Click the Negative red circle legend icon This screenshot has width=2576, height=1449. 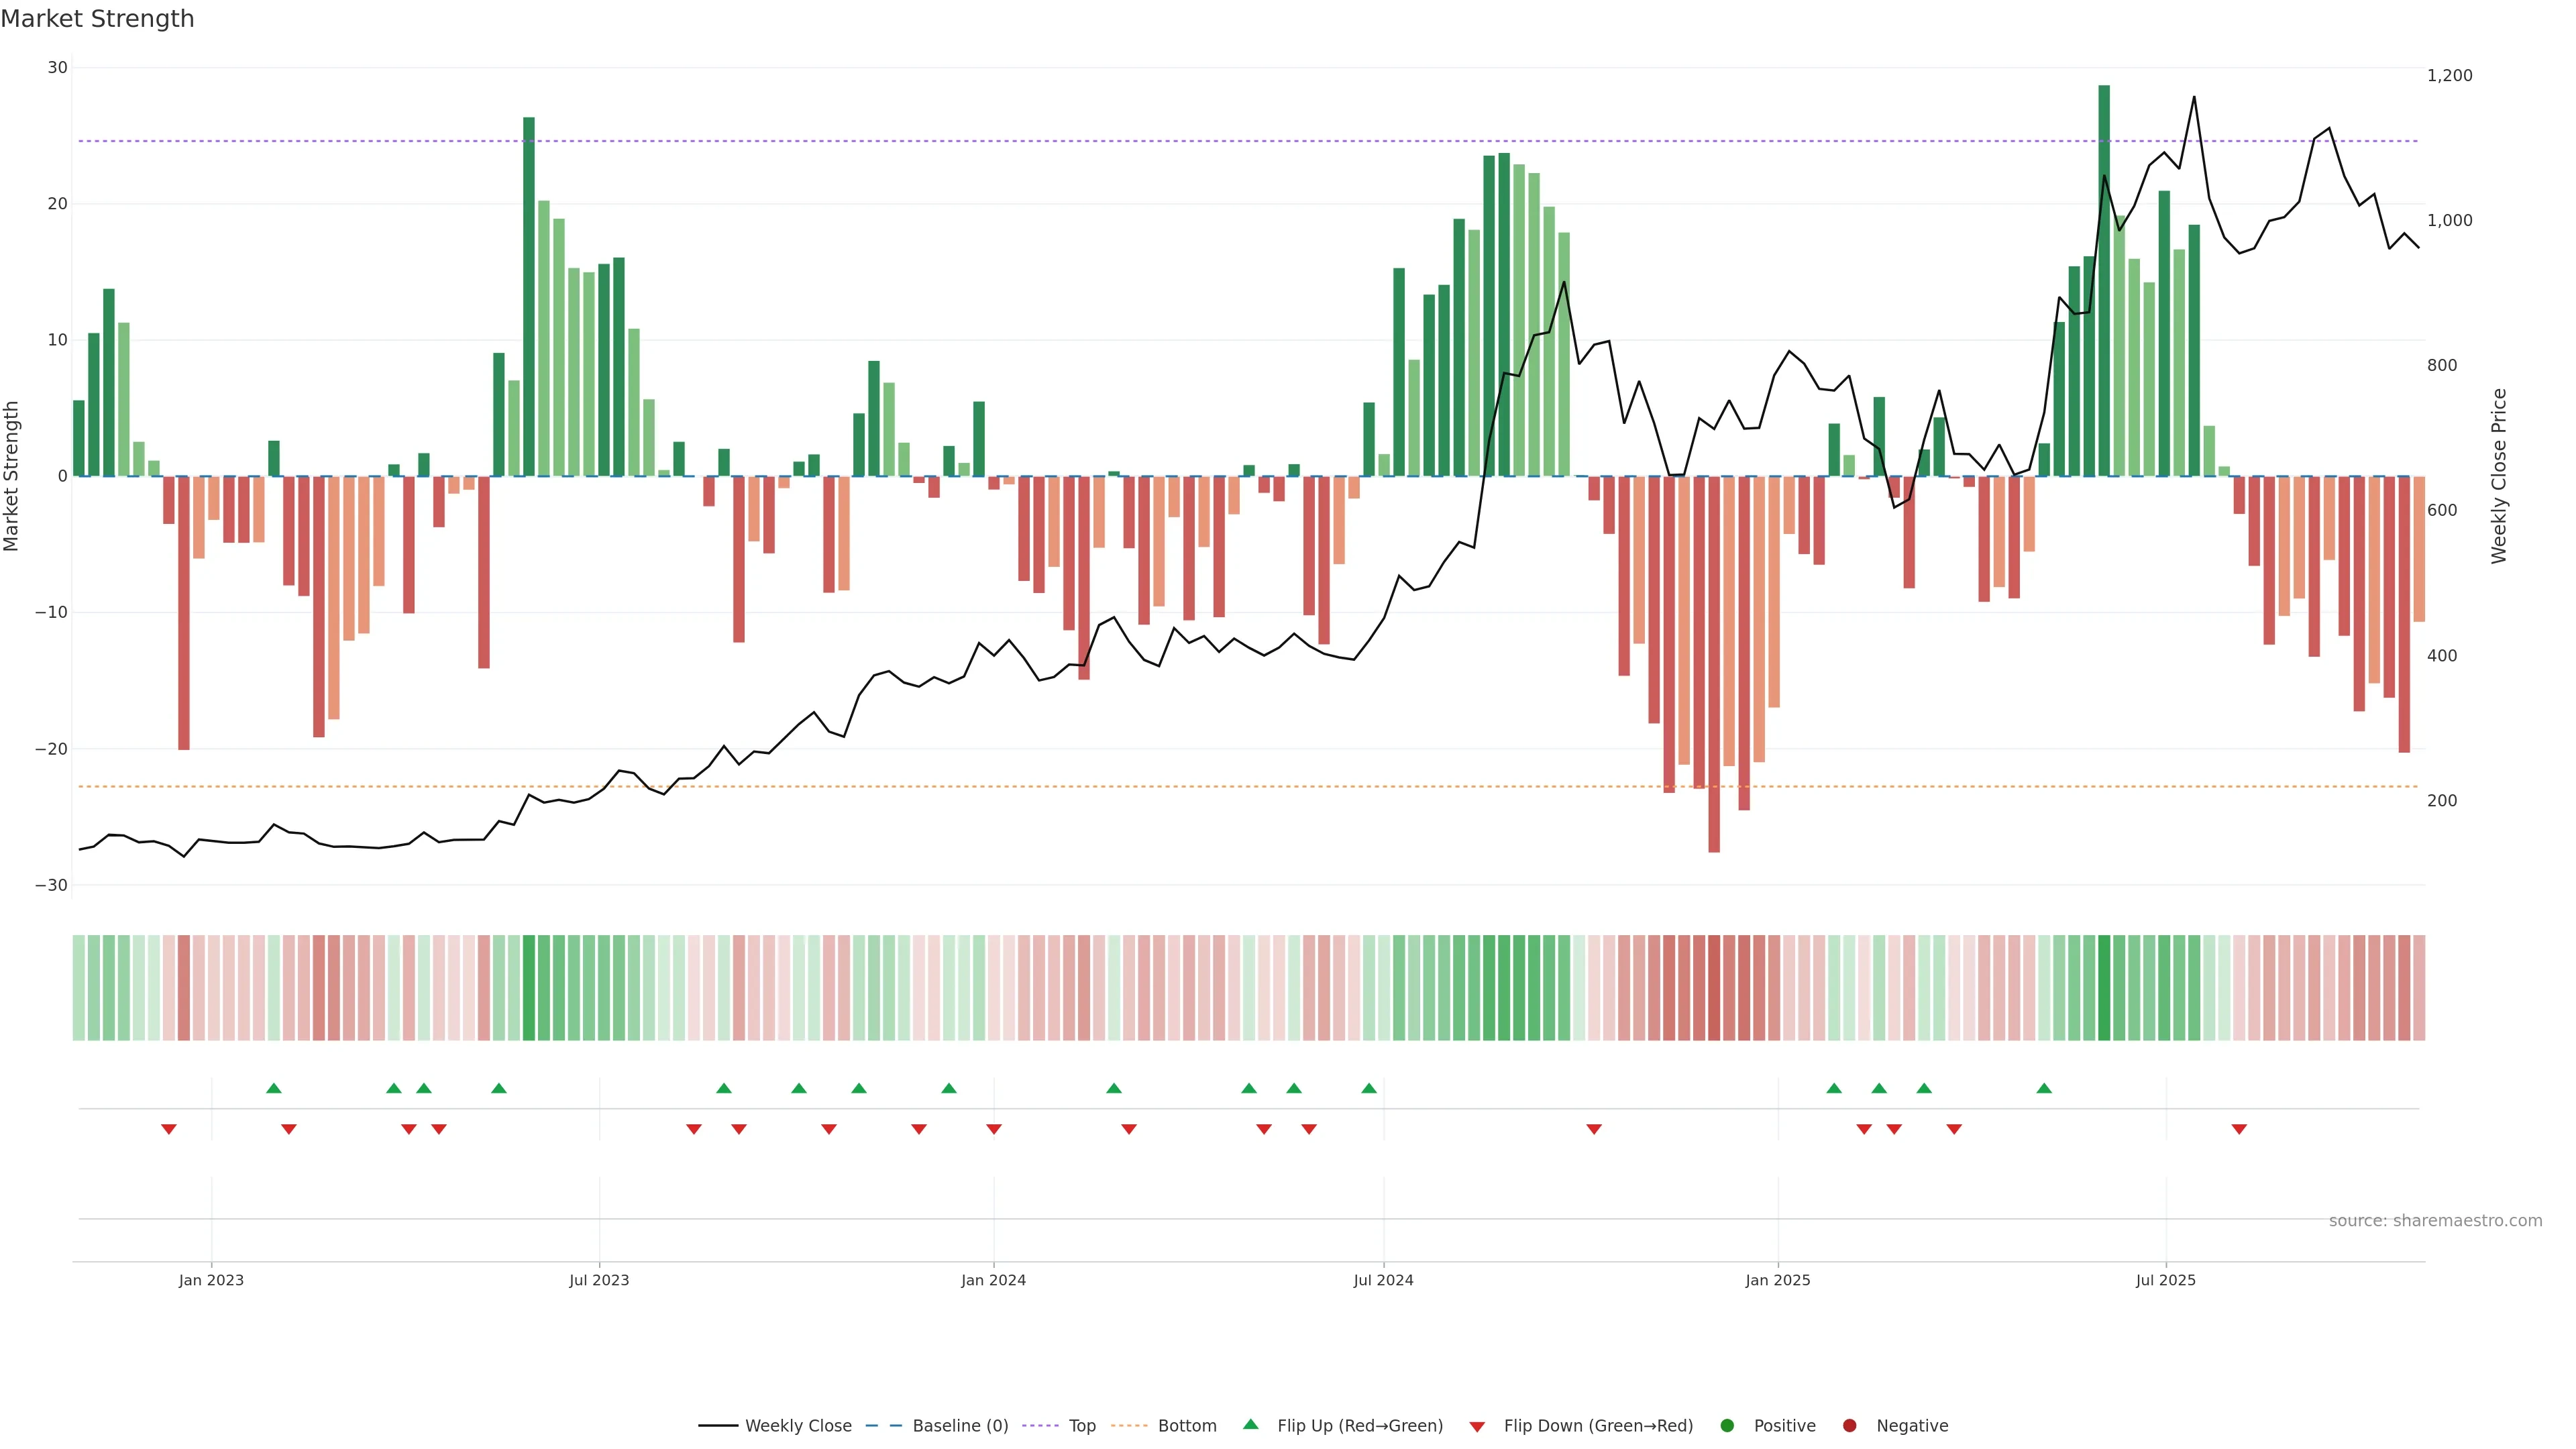(1849, 1426)
